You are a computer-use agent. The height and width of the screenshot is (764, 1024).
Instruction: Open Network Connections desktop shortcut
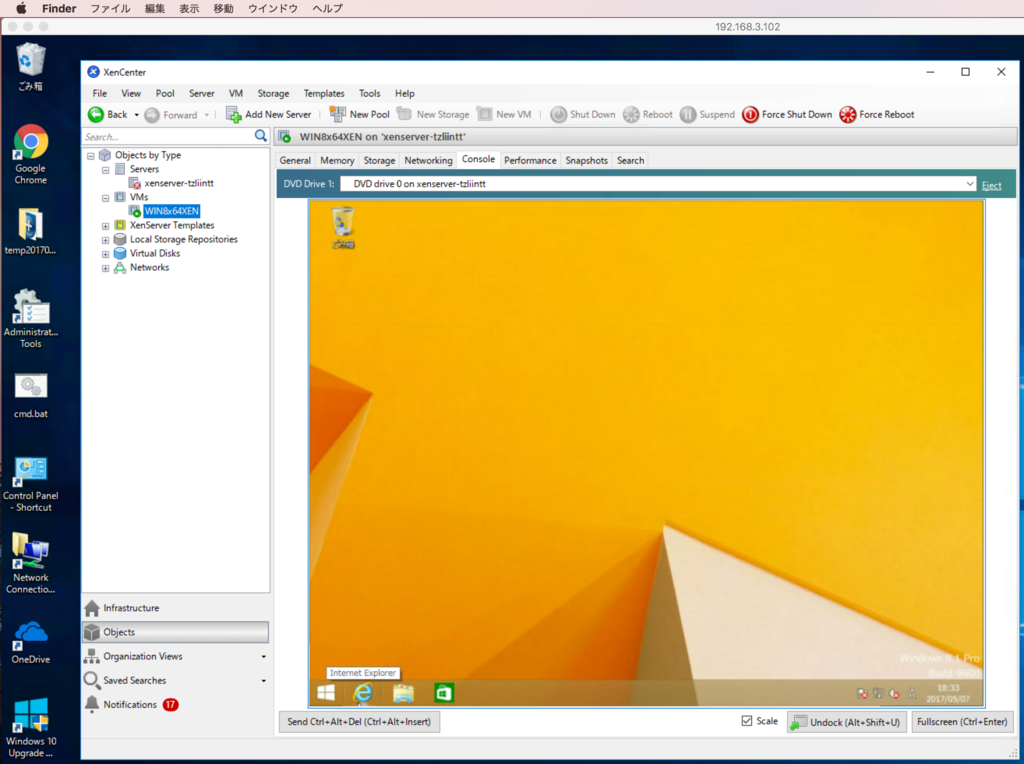(31, 563)
